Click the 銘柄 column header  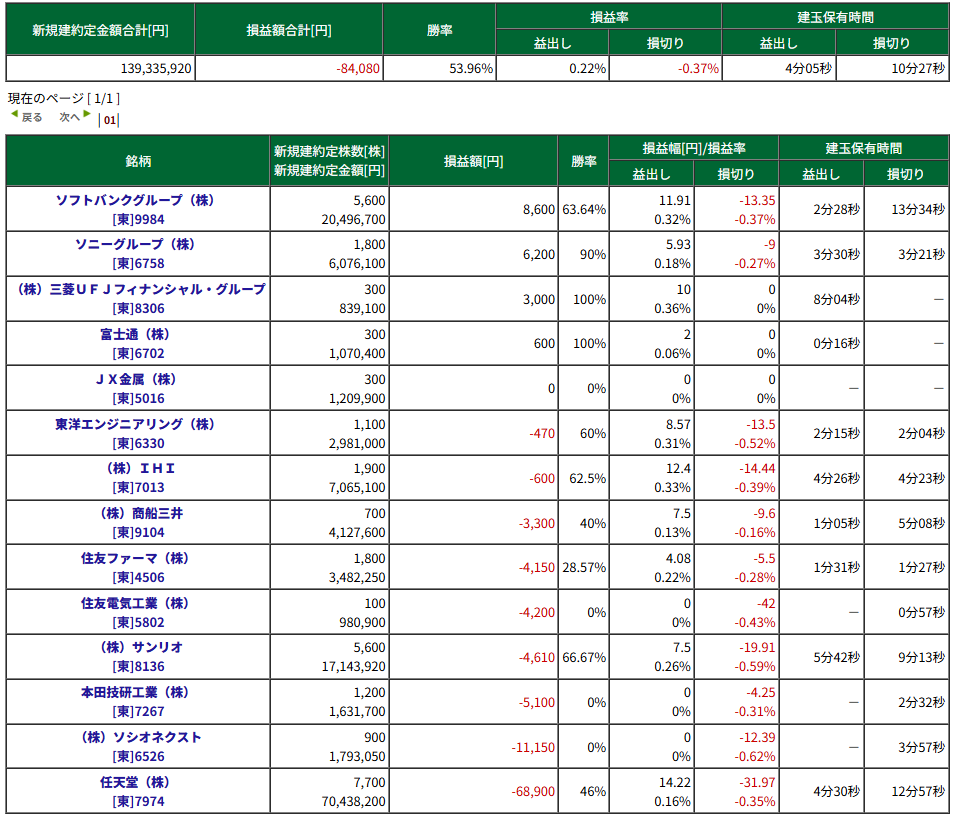138,160
